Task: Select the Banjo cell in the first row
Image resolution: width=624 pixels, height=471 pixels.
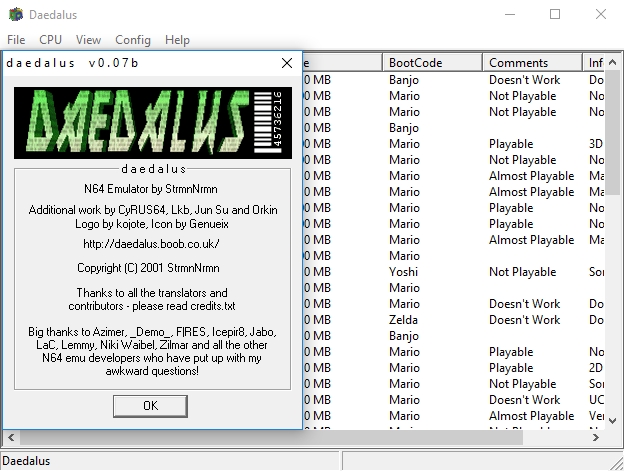Action: pyautogui.click(x=404, y=80)
